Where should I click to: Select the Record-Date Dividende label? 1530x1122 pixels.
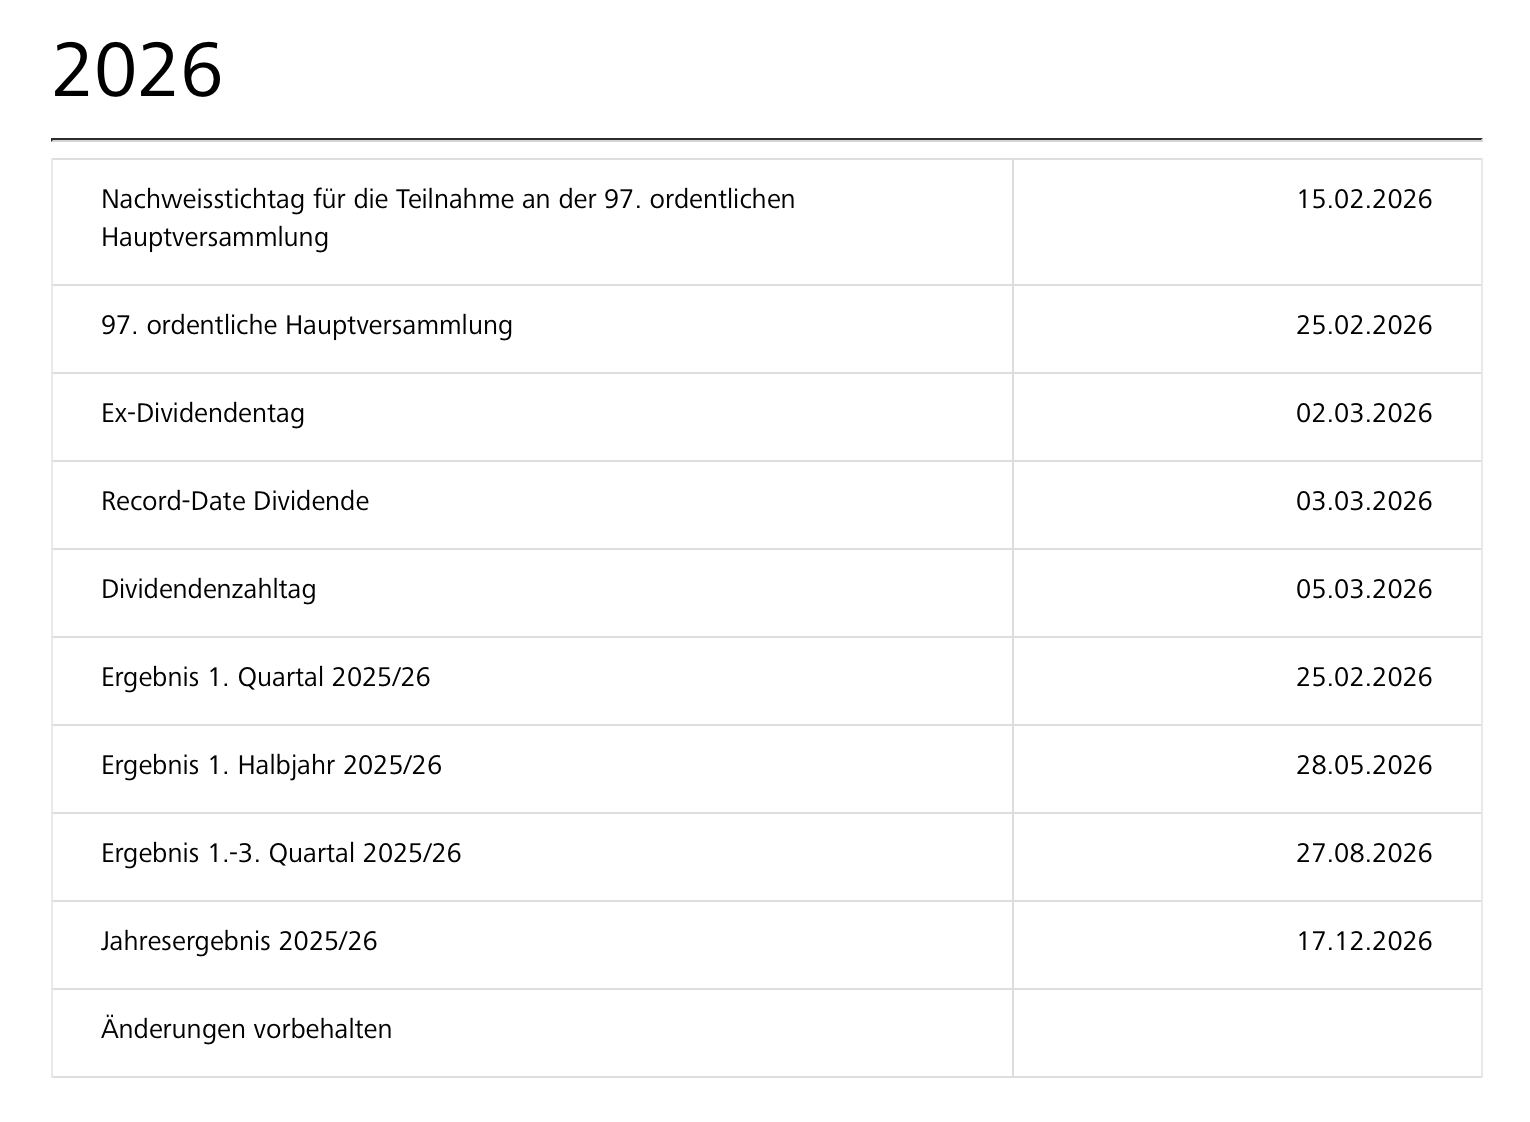click(x=235, y=501)
